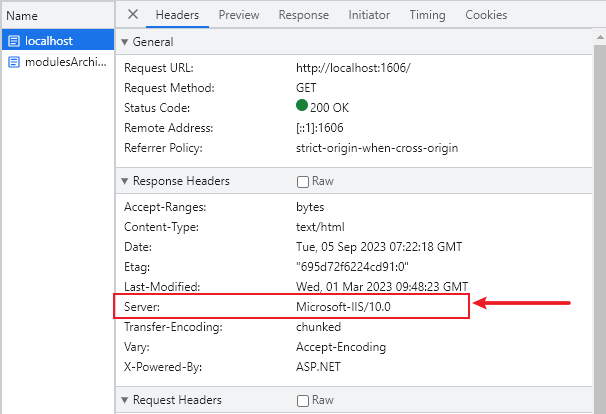
Task: Switch to the Preview tab
Action: point(239,15)
